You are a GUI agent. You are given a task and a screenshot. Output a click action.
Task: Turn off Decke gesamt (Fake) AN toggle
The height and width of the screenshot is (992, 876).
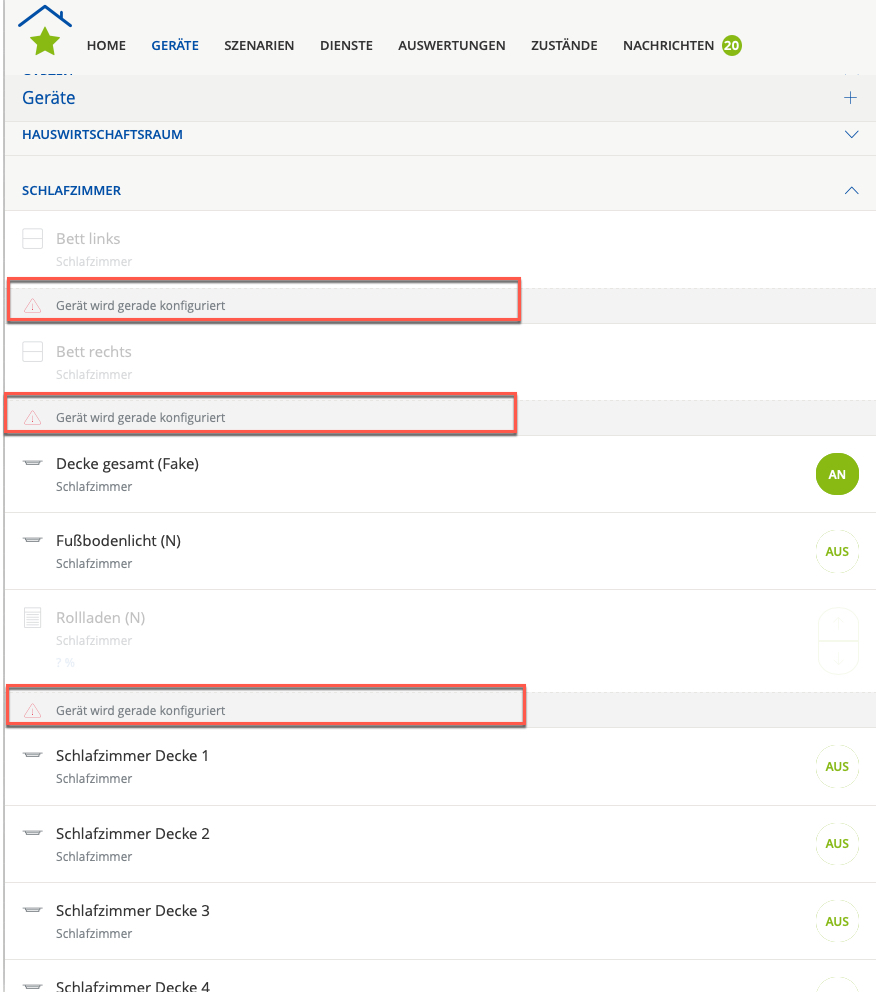coord(837,474)
